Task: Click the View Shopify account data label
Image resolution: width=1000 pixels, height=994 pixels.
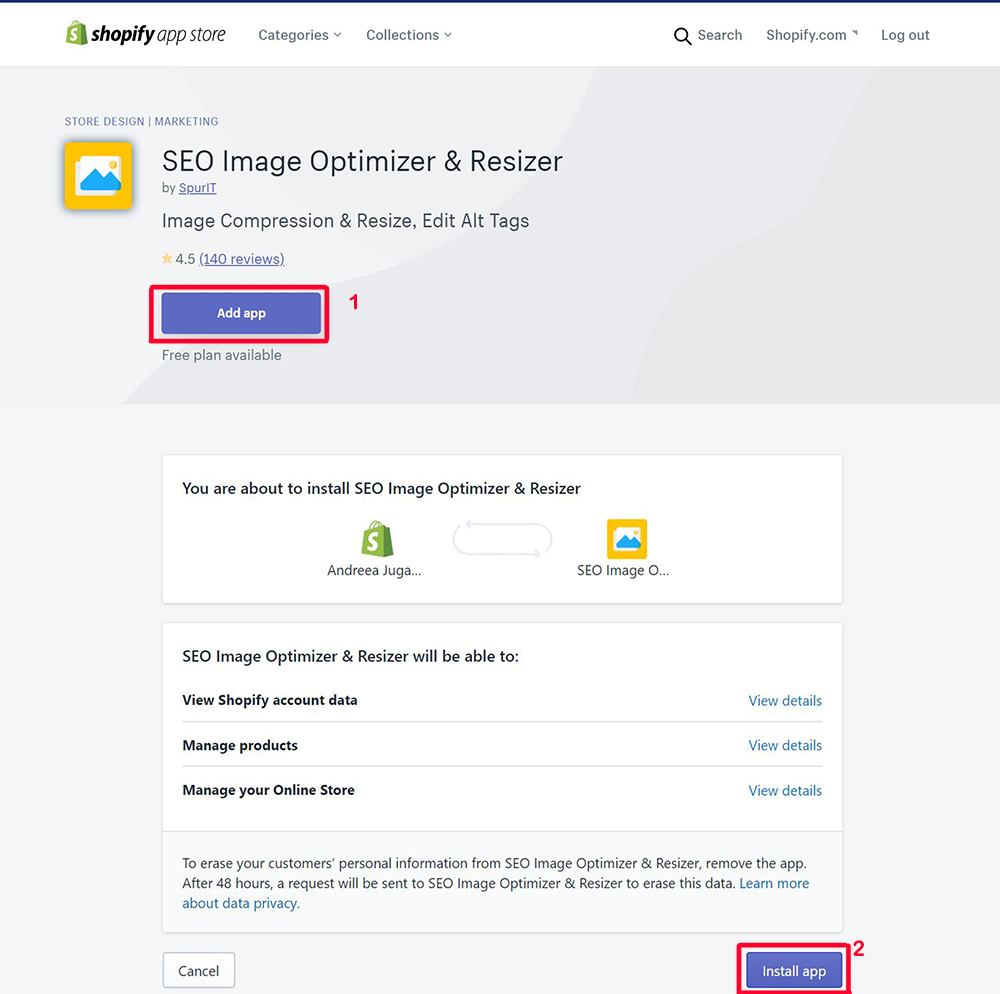Action: click(270, 700)
